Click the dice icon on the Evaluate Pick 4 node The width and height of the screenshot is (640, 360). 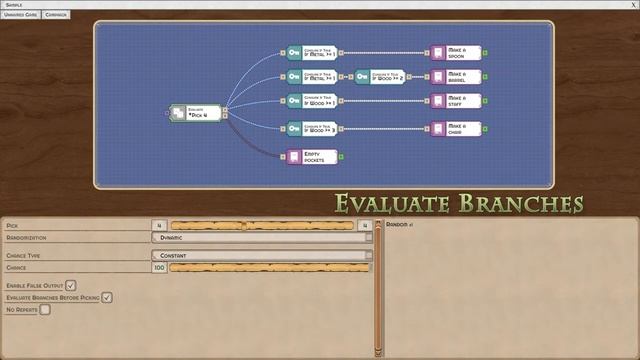click(x=178, y=113)
